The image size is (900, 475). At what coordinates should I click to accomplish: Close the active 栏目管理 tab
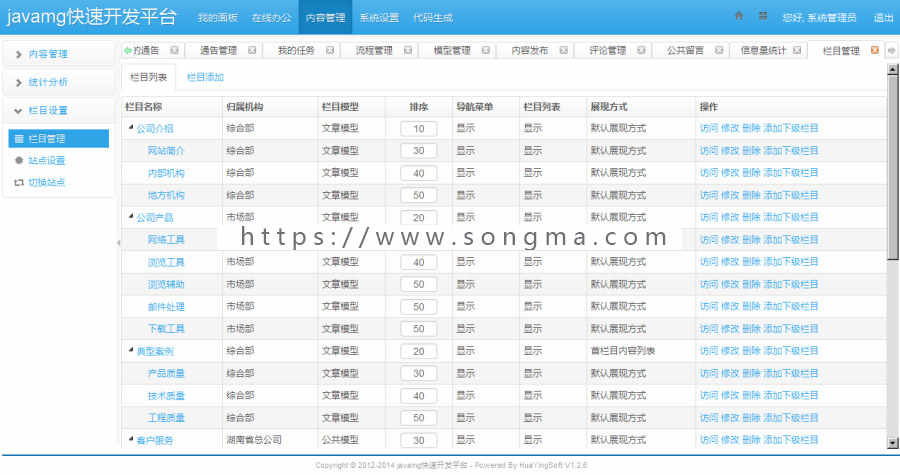point(875,50)
